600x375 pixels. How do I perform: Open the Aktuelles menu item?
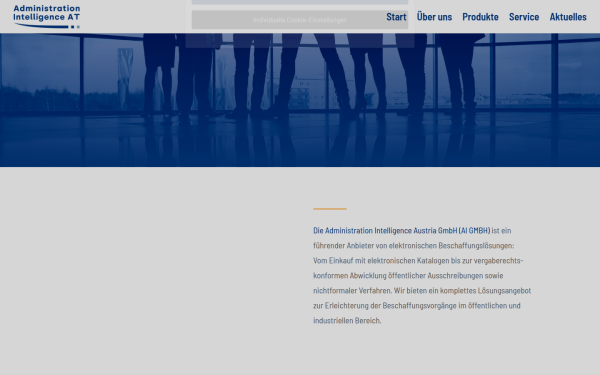point(568,17)
